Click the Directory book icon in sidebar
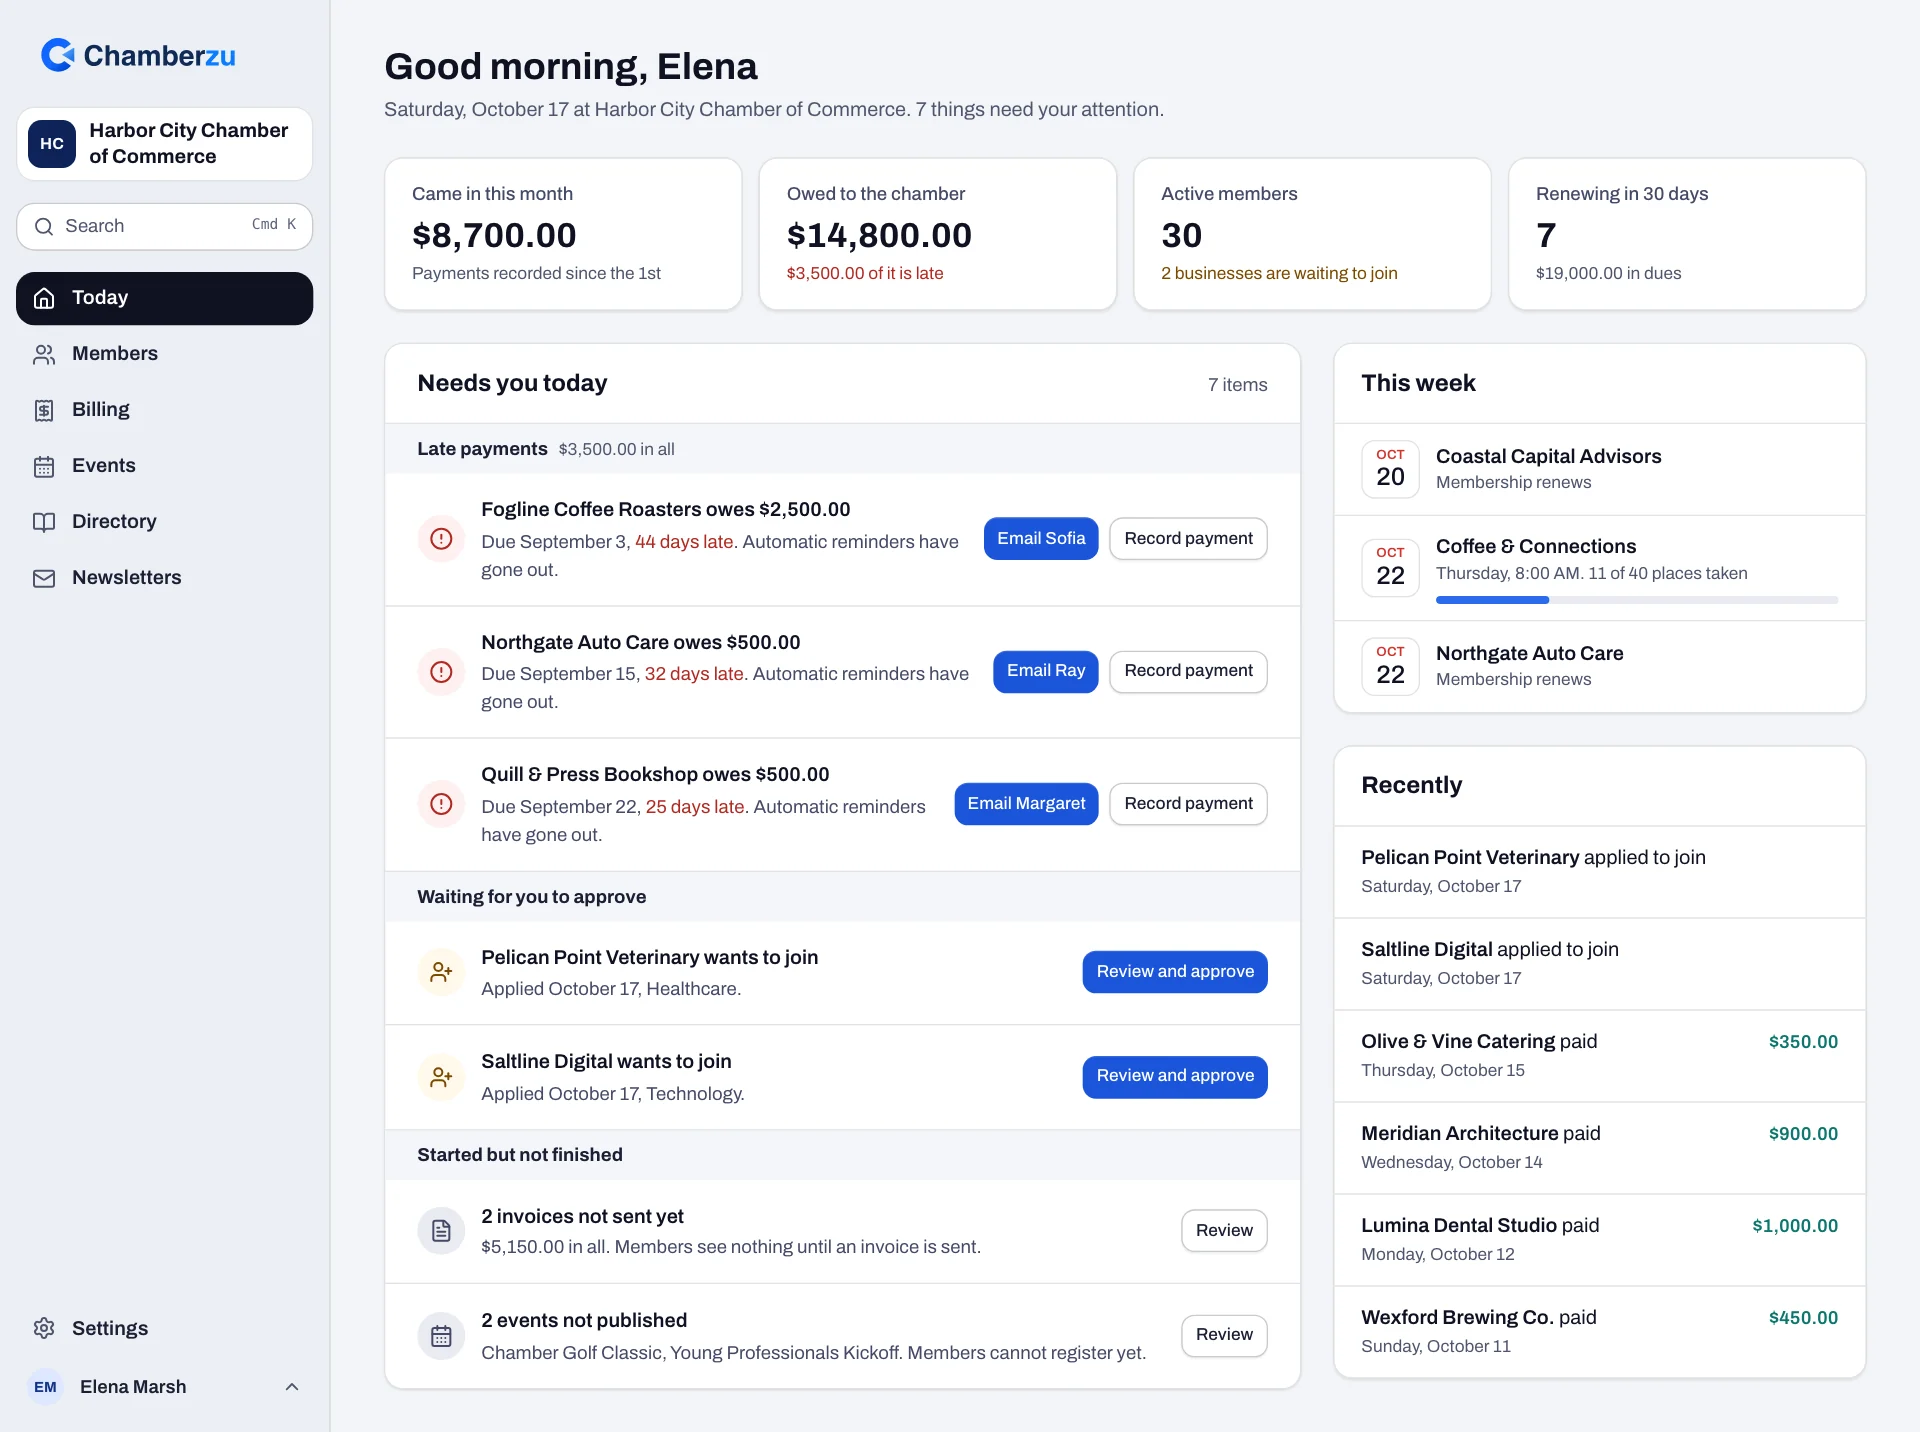Screen dimensions: 1920x1432 (x=44, y=522)
